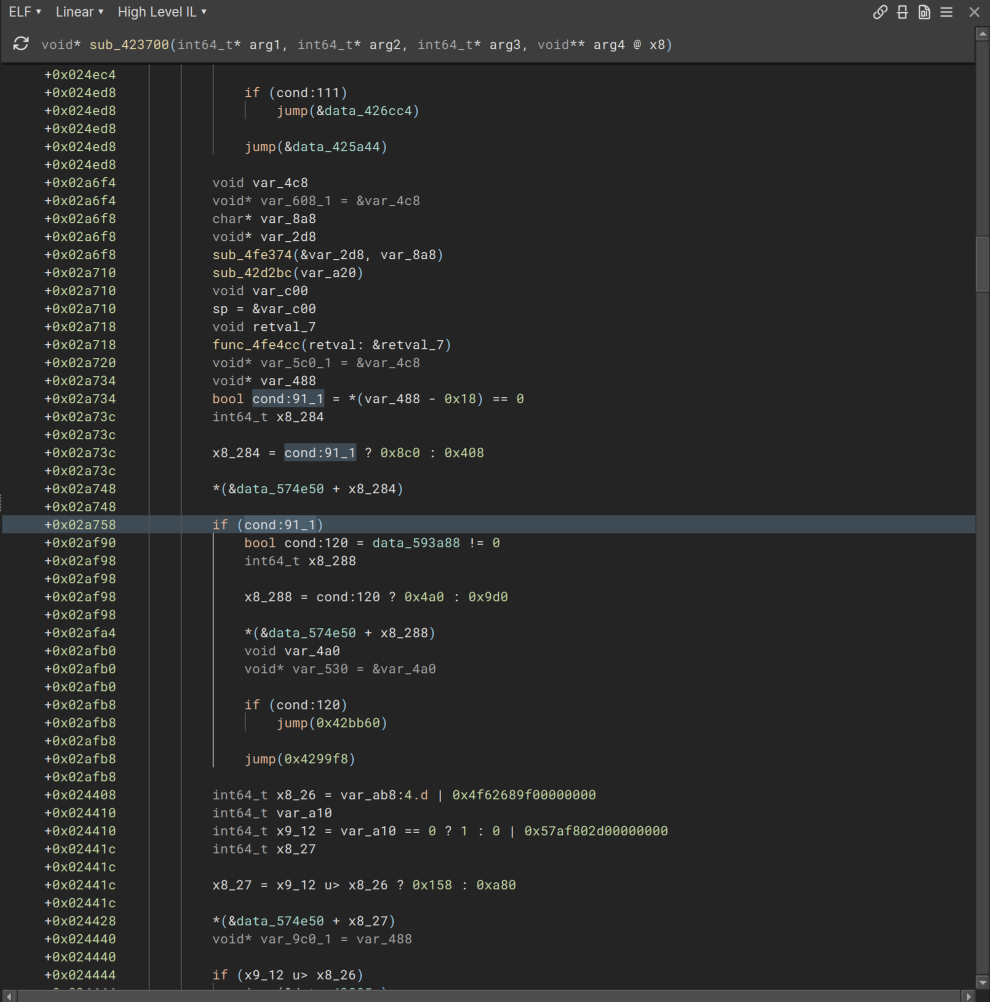Jump to data_426cc4 reference
The image size is (990, 1002).
point(367,111)
